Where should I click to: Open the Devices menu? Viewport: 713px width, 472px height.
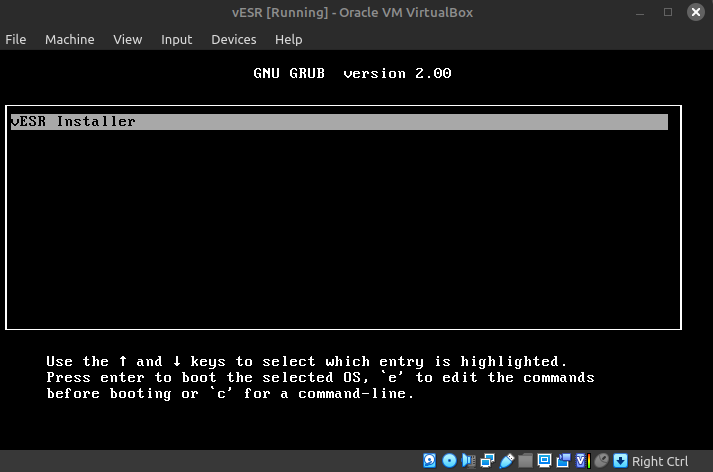coord(234,40)
